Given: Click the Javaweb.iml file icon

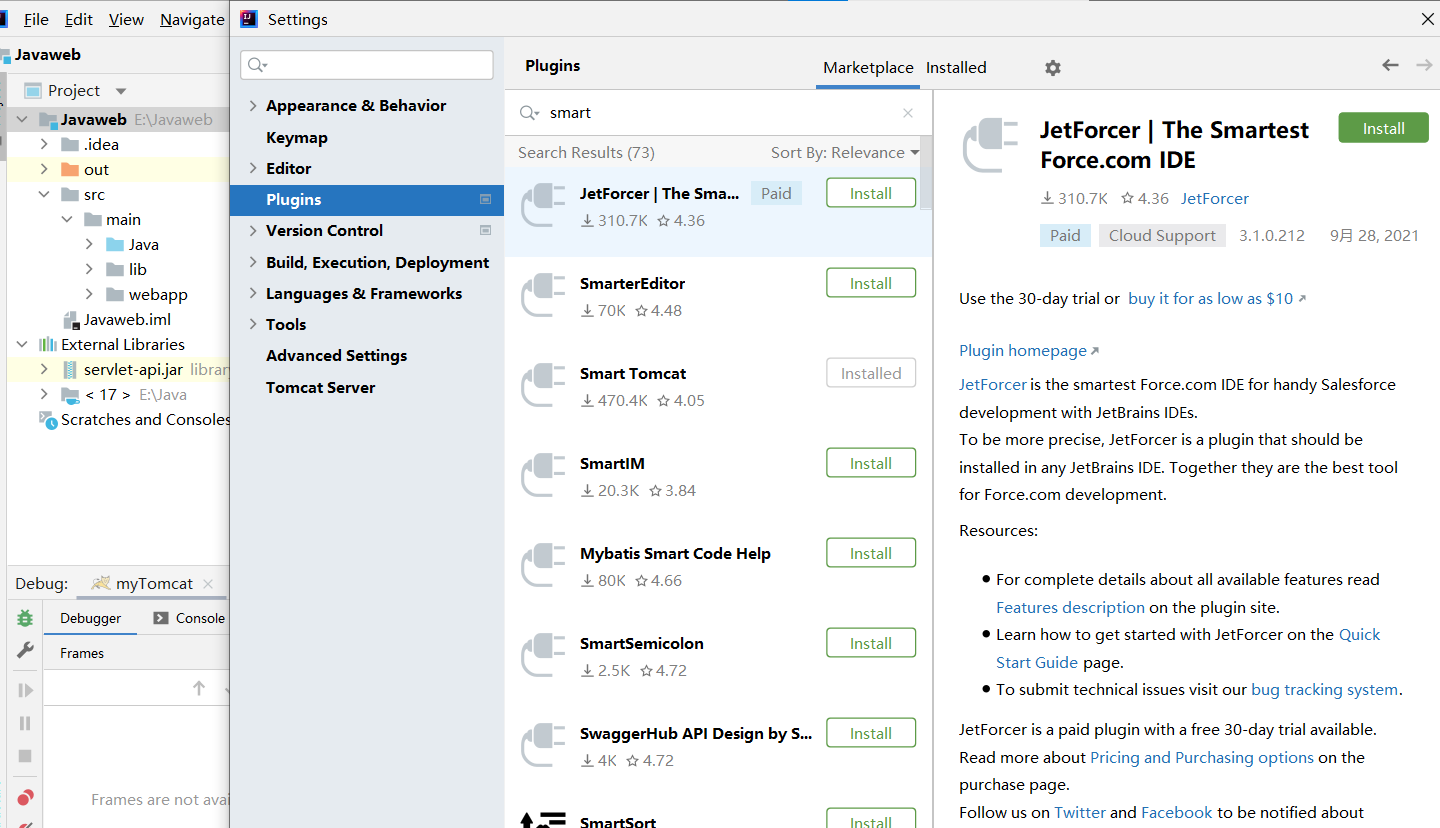Looking at the screenshot, I should 71,320.
